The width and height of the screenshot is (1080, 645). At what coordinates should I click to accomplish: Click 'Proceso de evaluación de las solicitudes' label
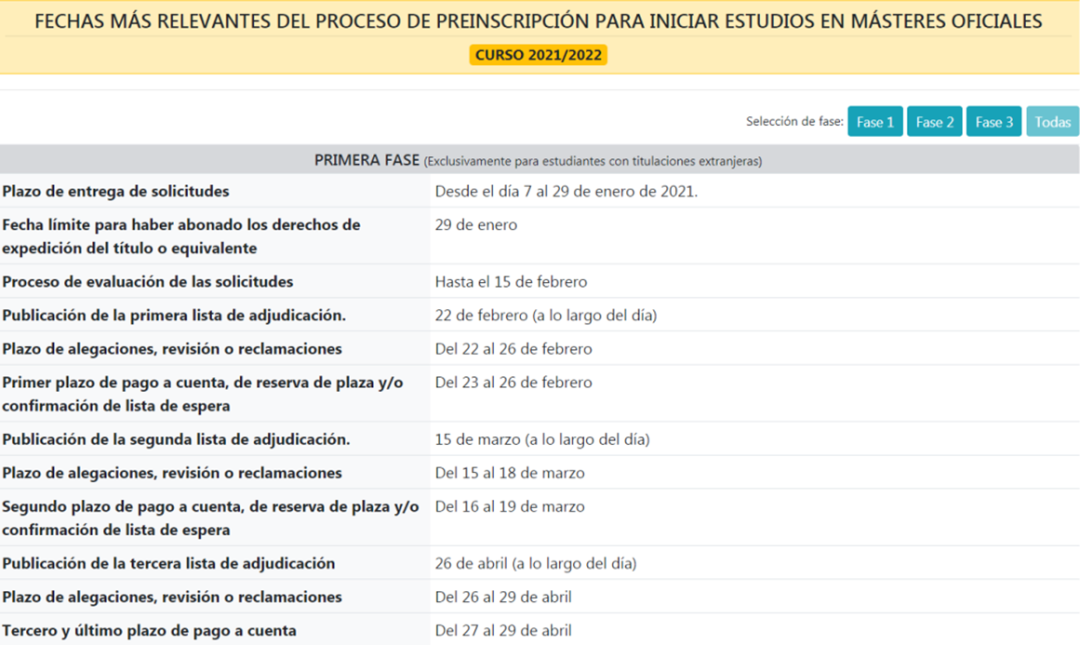click(148, 282)
